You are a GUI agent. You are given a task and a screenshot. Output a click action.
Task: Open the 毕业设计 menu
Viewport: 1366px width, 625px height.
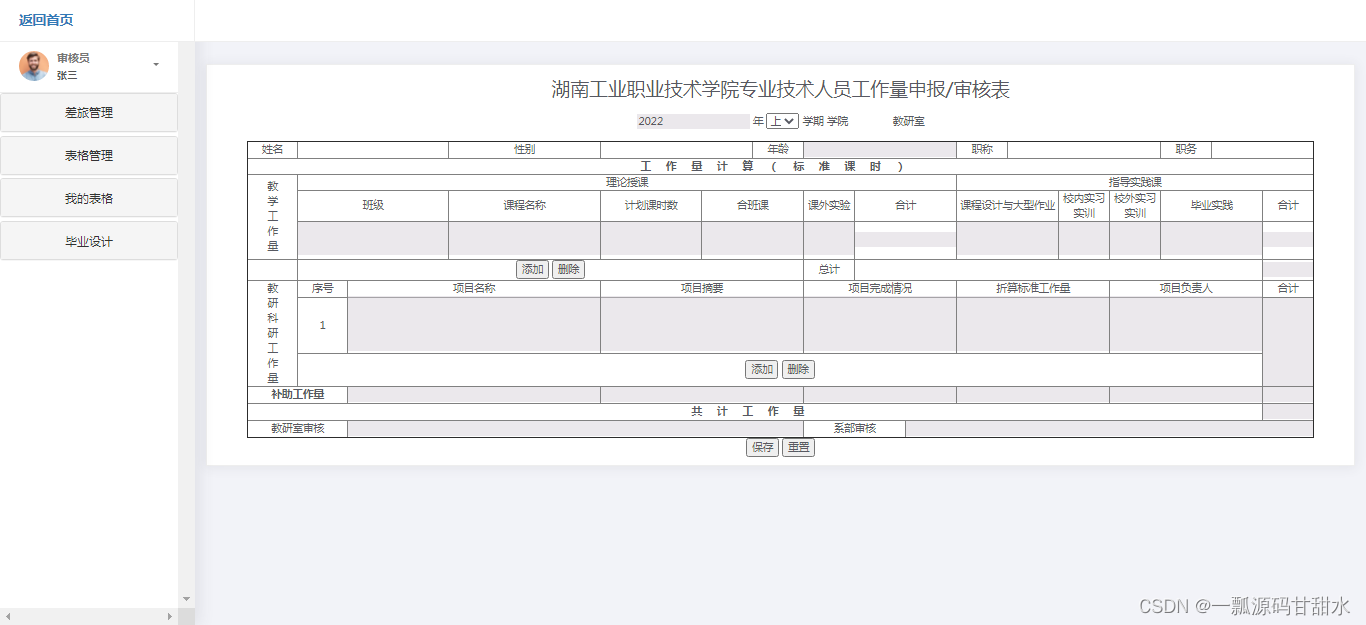(89, 242)
